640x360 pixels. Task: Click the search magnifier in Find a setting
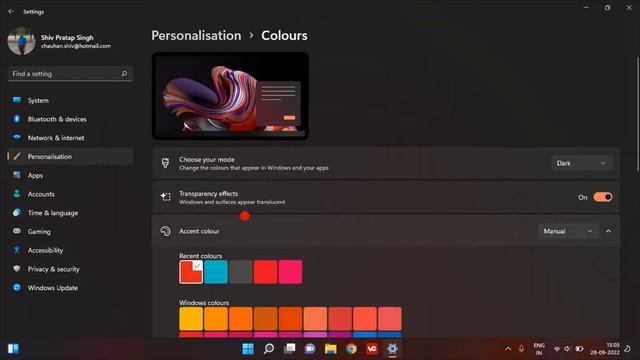pyautogui.click(x=124, y=74)
